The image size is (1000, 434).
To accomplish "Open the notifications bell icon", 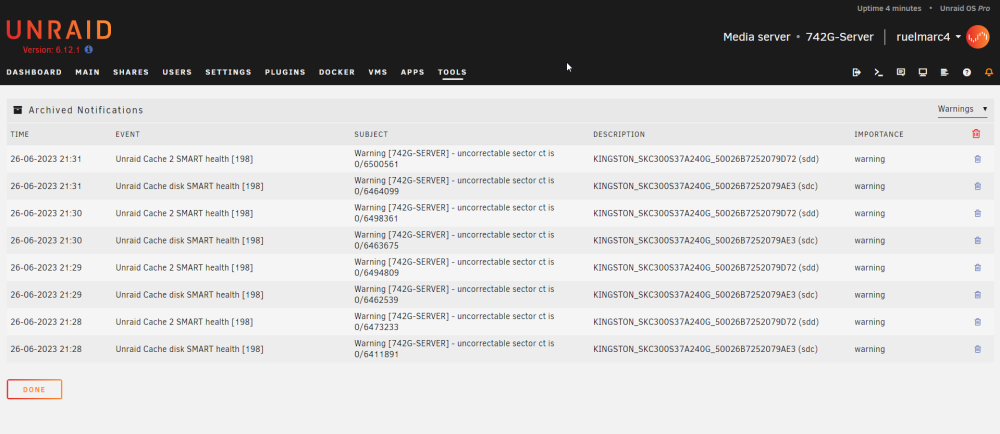I will click(x=989, y=73).
